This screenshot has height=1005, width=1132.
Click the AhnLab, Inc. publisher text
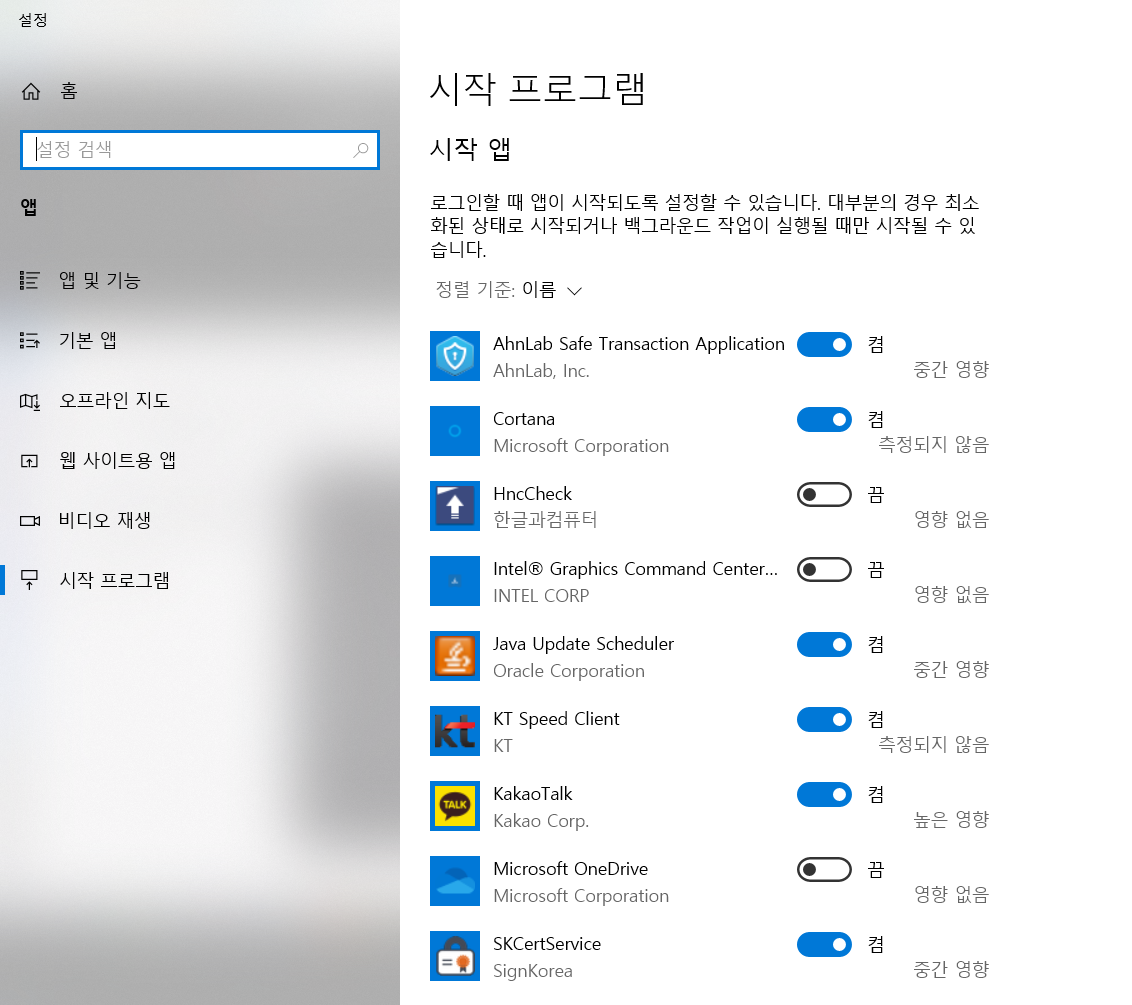point(541,371)
